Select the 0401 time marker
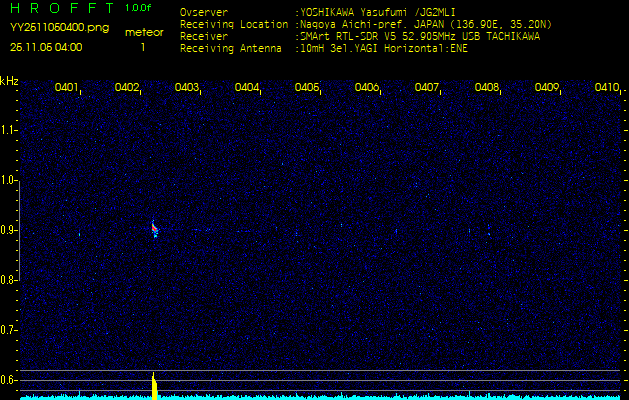This screenshot has width=629, height=400. (x=67, y=88)
